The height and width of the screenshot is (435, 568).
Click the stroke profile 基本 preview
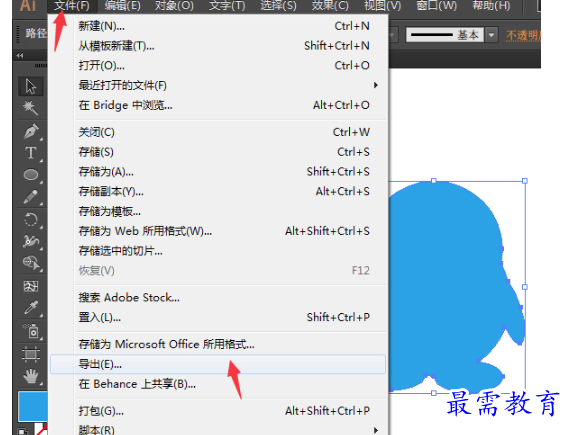[445, 35]
